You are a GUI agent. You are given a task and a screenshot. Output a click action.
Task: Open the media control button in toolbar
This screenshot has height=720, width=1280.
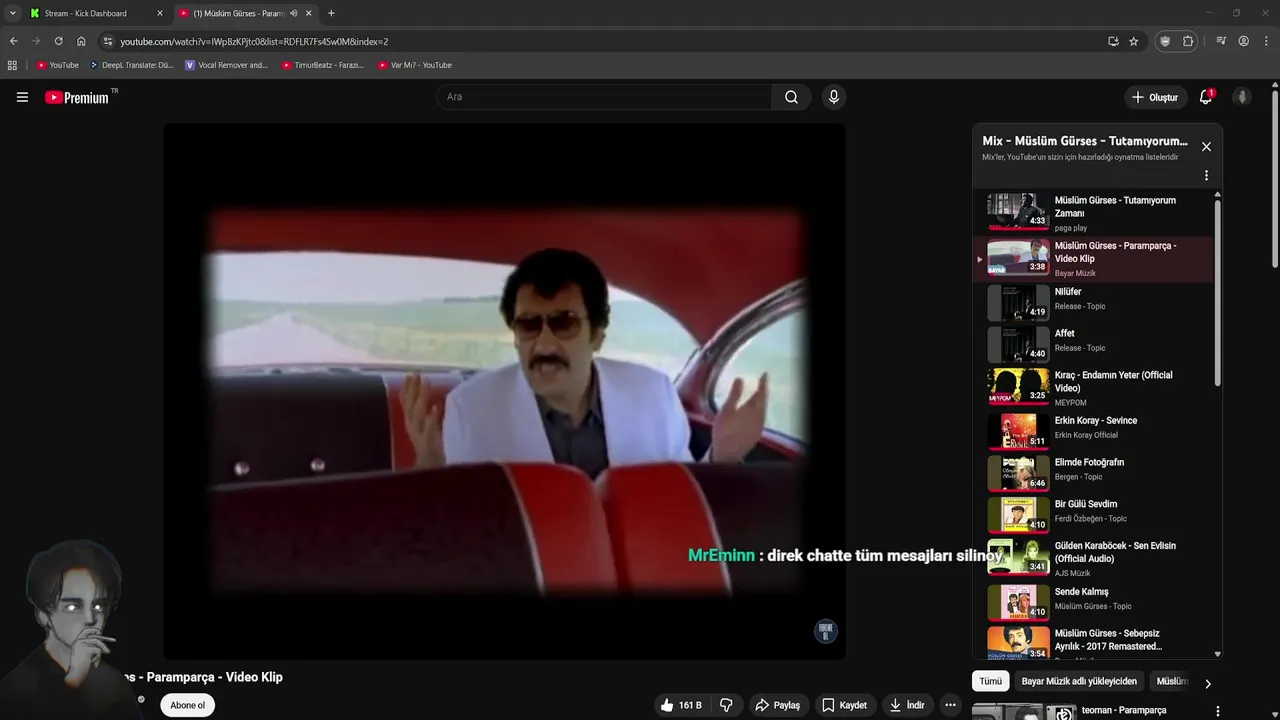1221,41
